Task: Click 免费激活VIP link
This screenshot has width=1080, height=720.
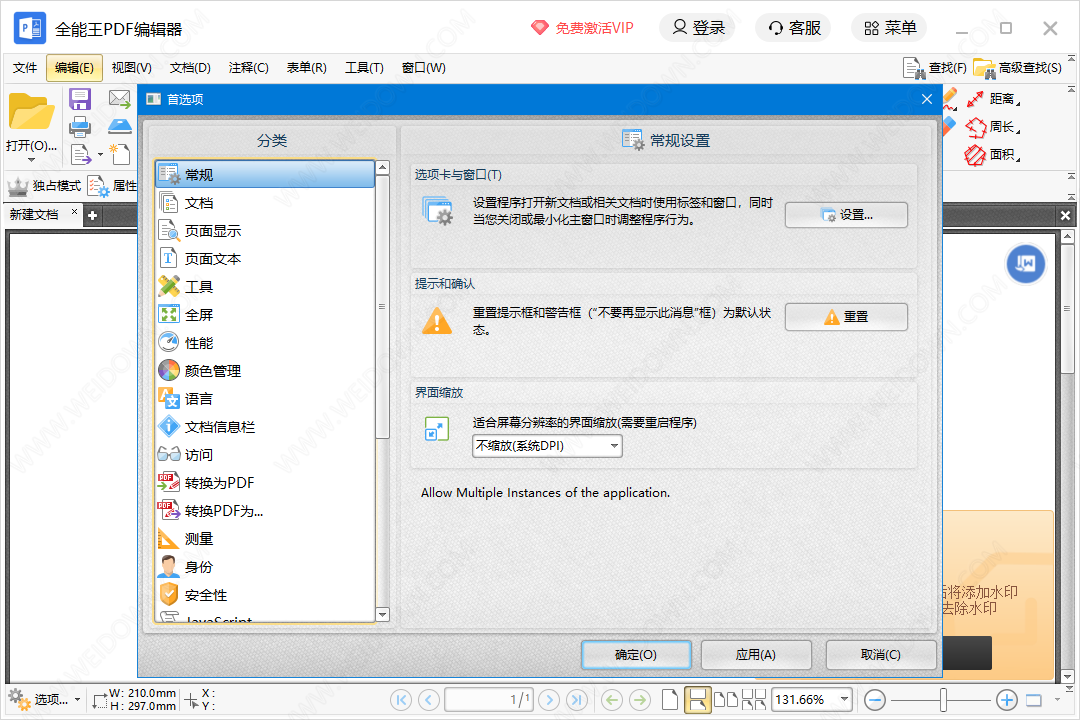Action: [x=583, y=28]
